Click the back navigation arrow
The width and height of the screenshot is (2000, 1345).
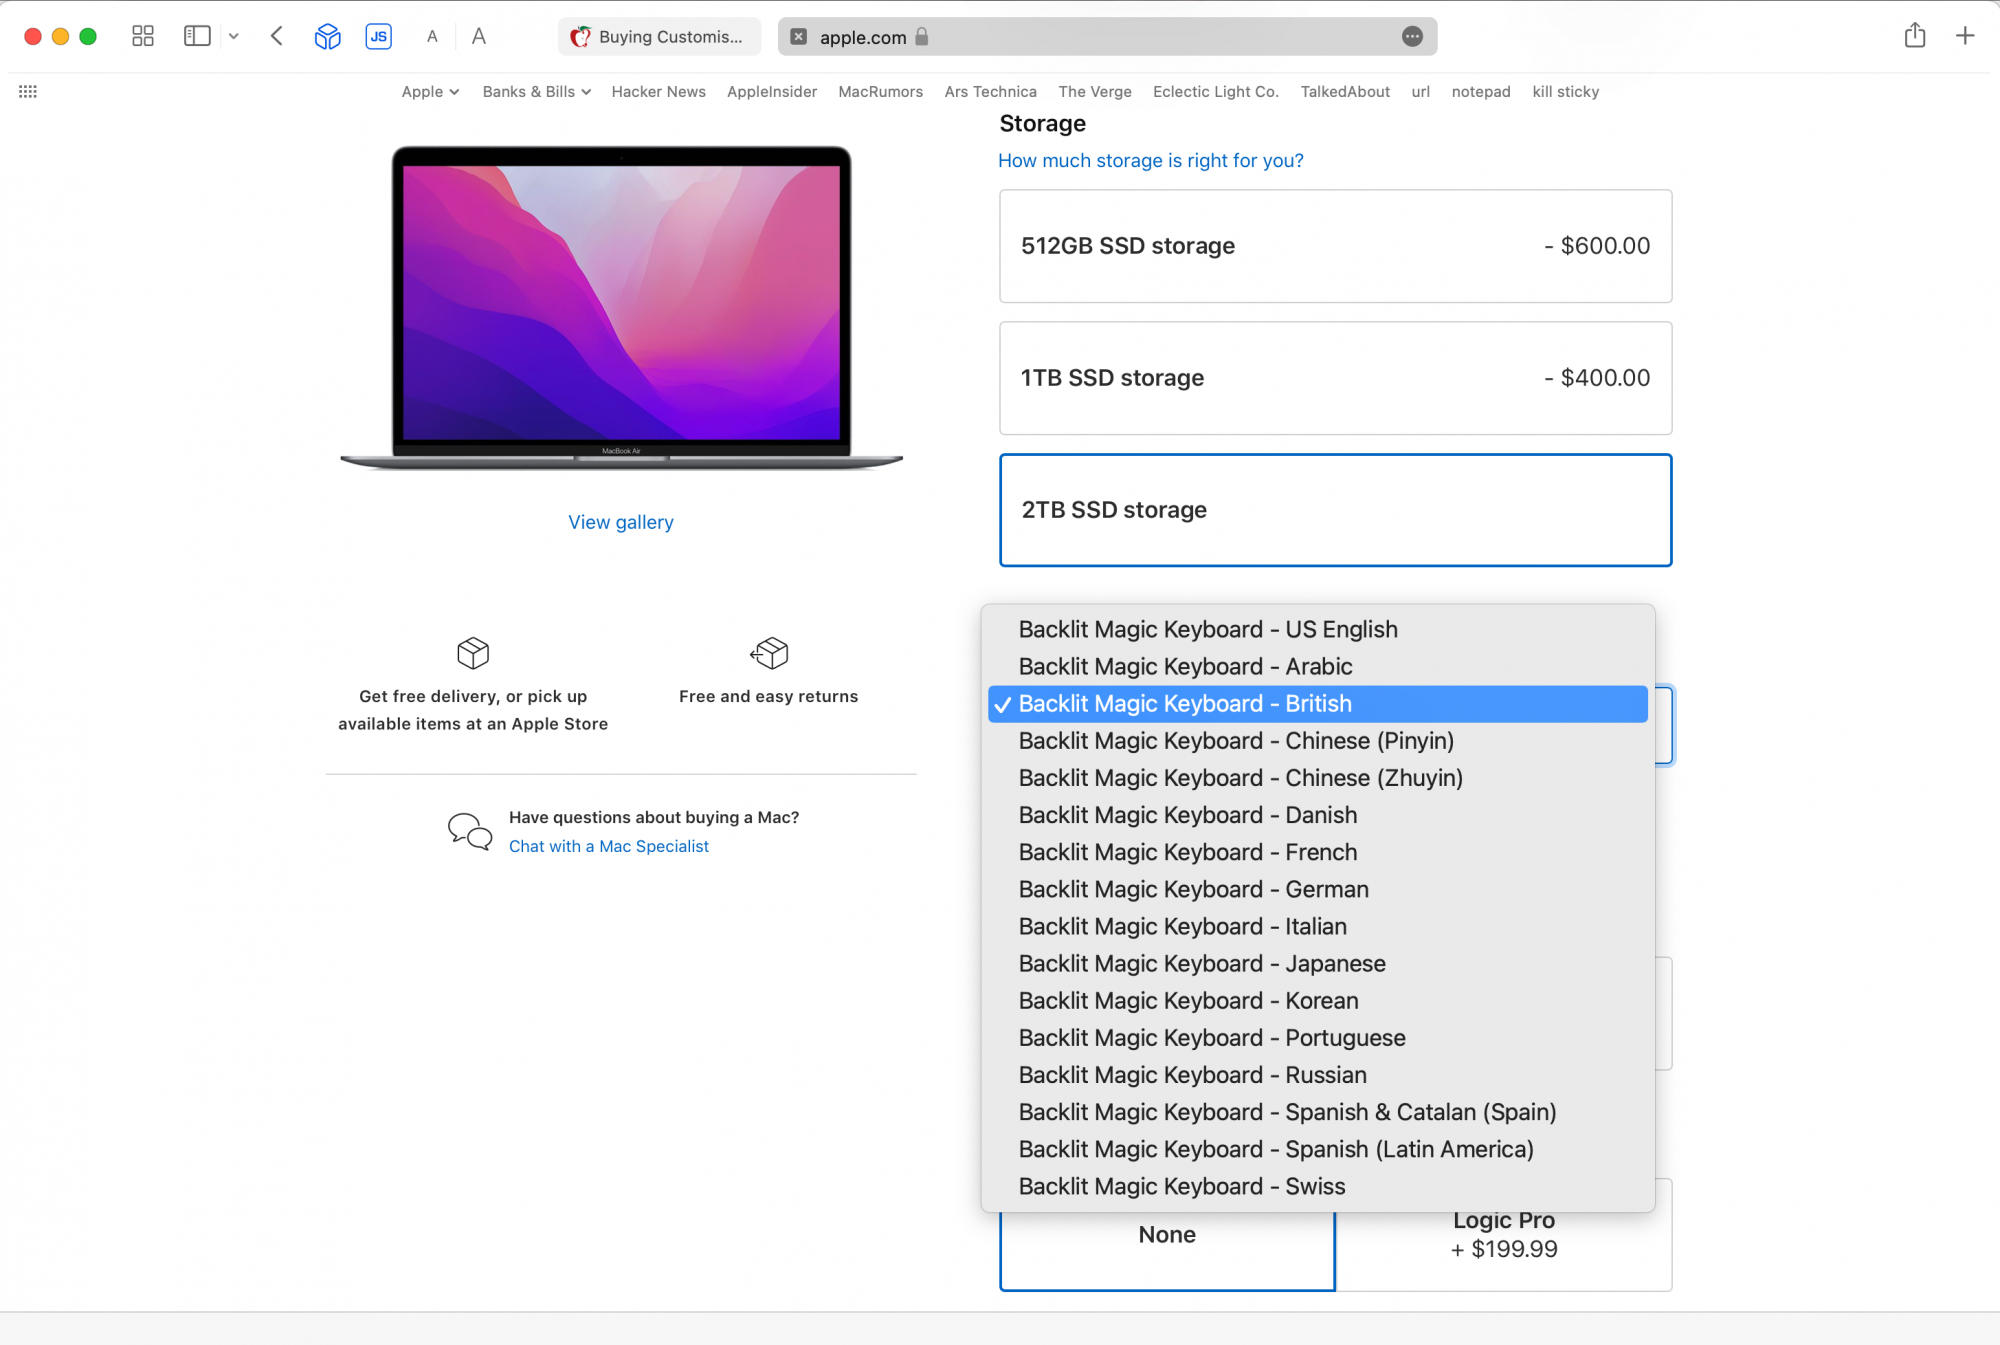pos(277,36)
